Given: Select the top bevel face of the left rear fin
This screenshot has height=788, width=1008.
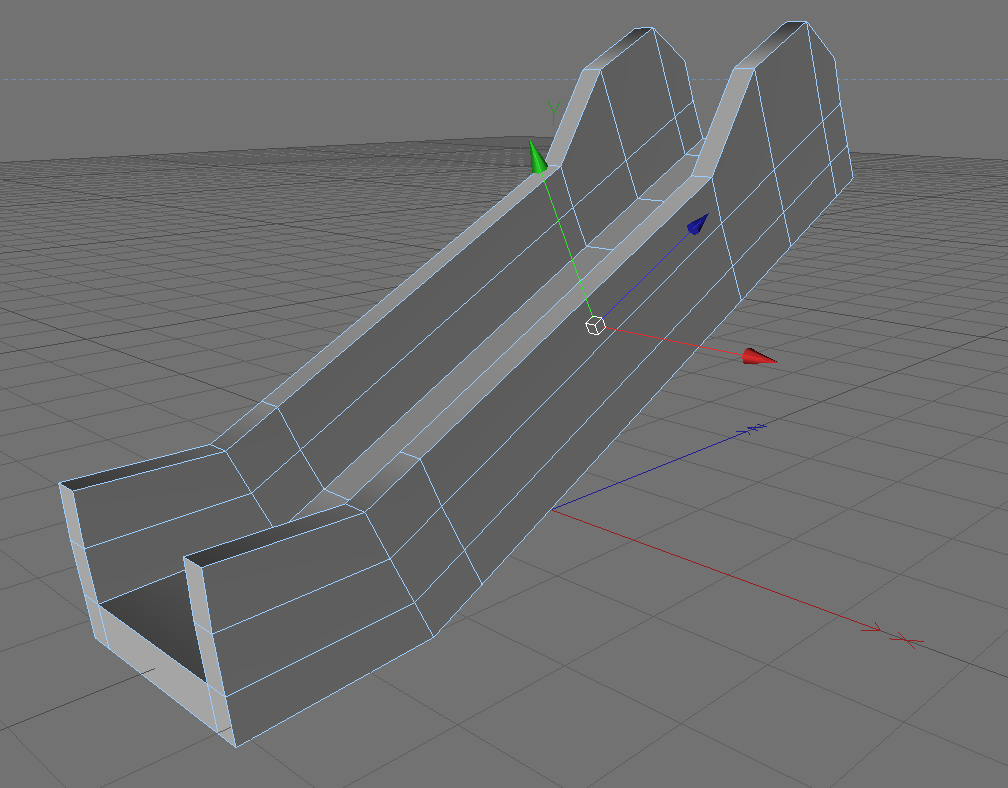Looking at the screenshot, I should [x=618, y=48].
